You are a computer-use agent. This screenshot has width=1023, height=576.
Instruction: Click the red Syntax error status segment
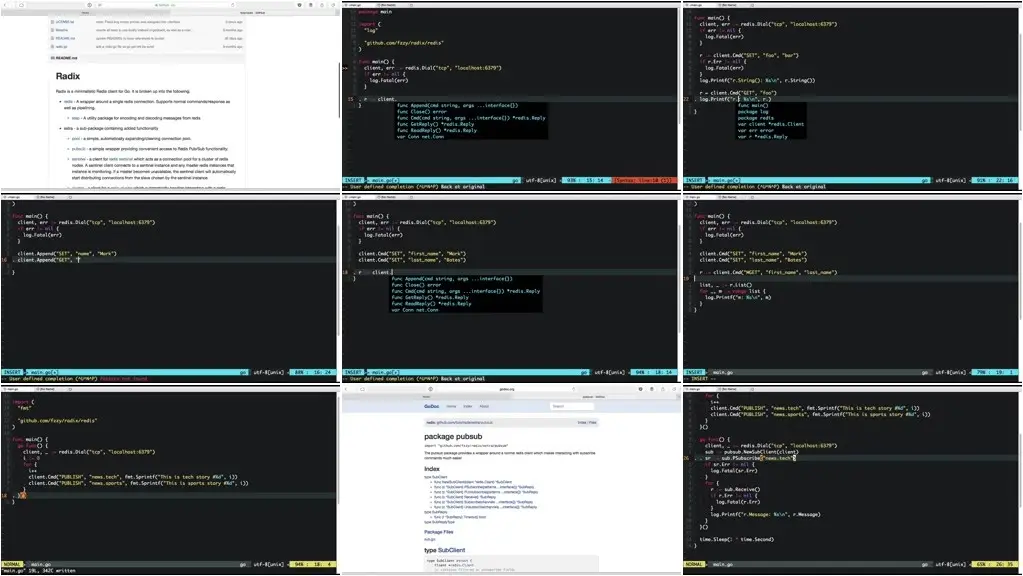tap(643, 180)
